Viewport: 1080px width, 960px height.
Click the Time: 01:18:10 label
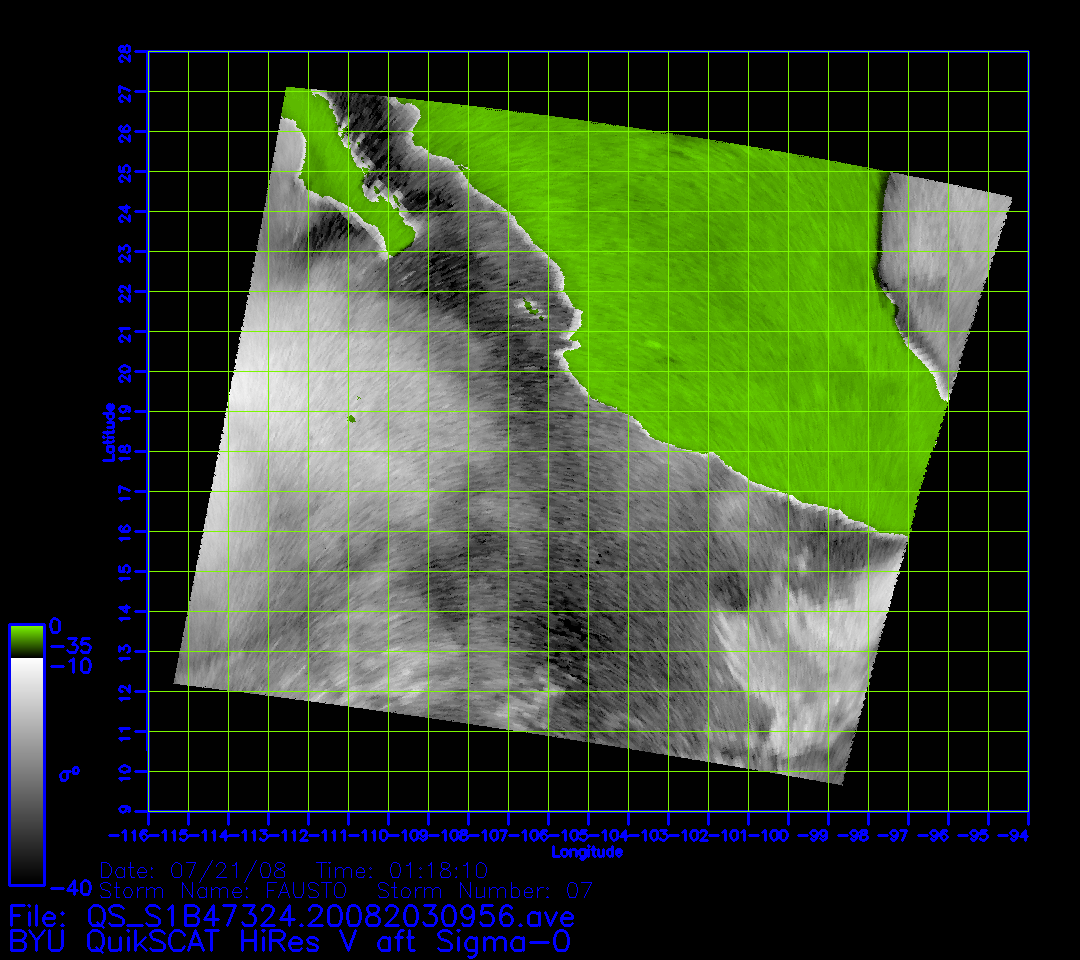click(402, 870)
